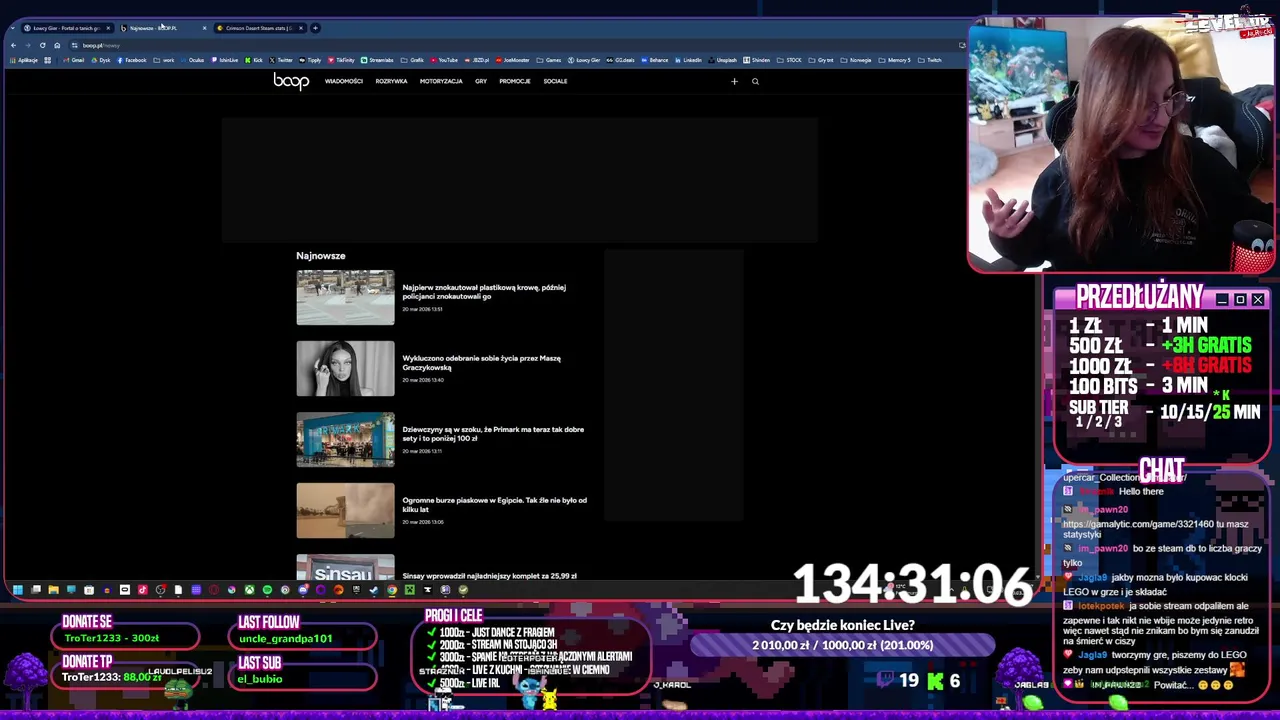The height and width of the screenshot is (720, 1280).
Task: Open the LinkedIn bookmark
Action: click(x=688, y=60)
